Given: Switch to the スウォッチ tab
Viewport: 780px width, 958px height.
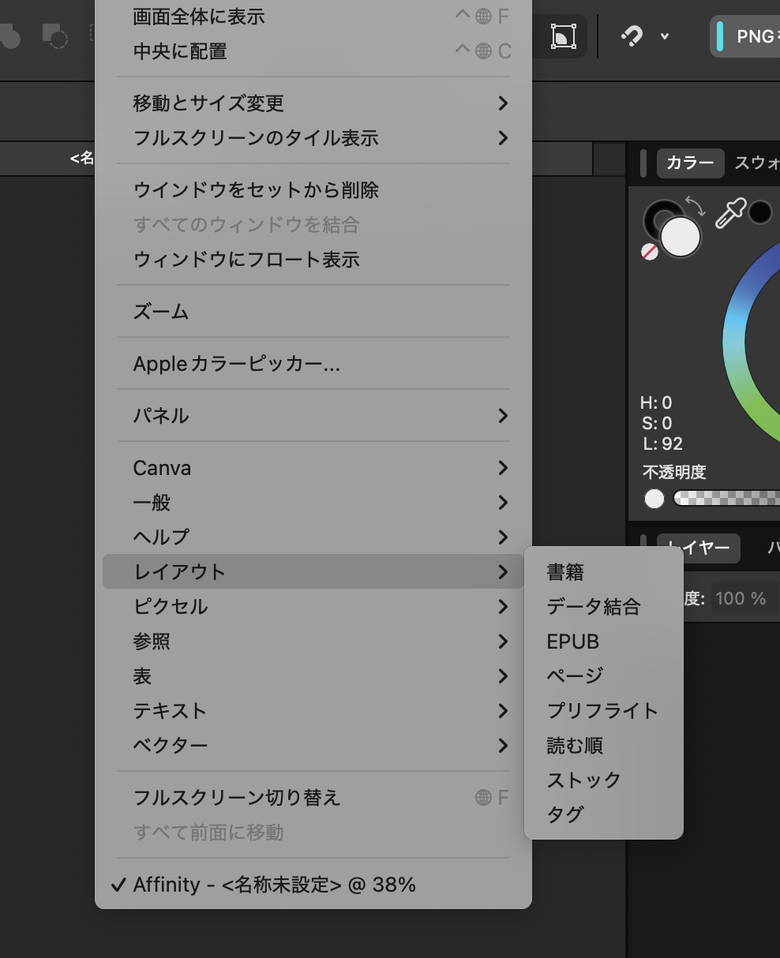Looking at the screenshot, I should (757, 163).
